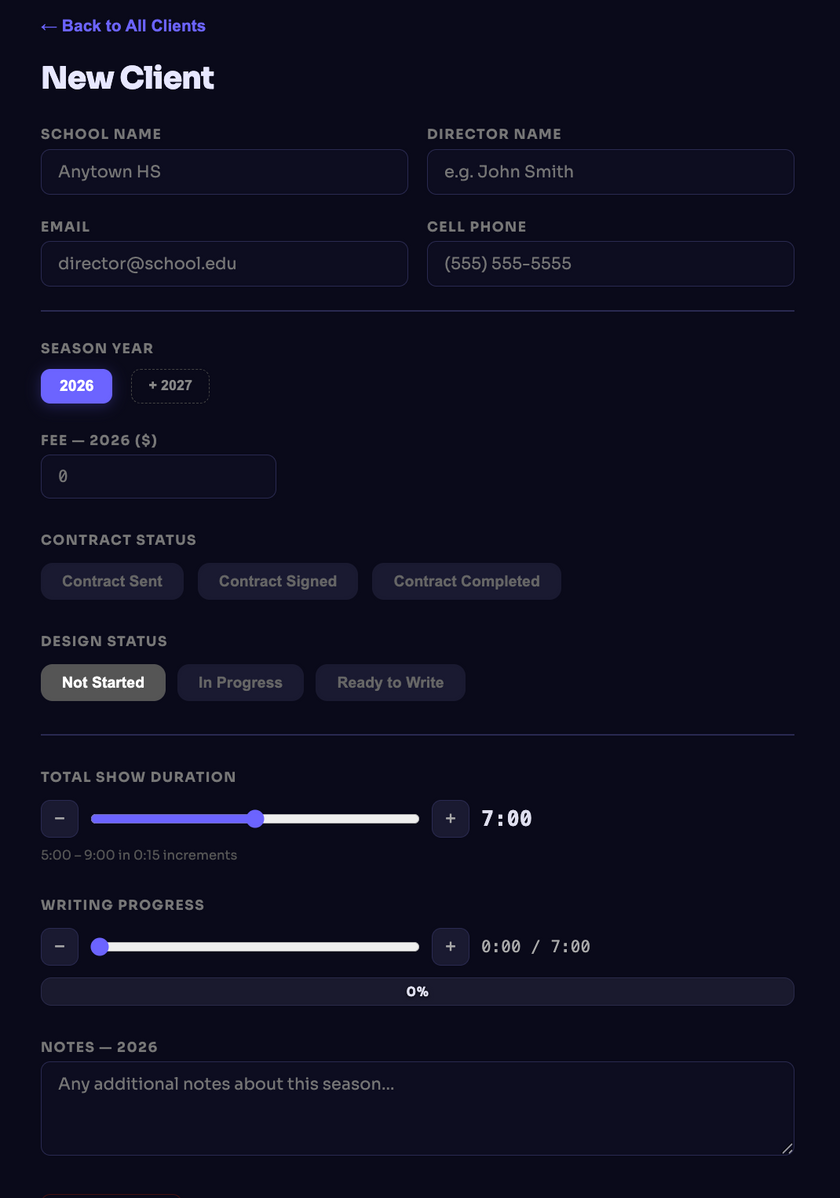Viewport: 840px width, 1198px height.
Task: Set design status to In Progress
Action: [x=240, y=682]
